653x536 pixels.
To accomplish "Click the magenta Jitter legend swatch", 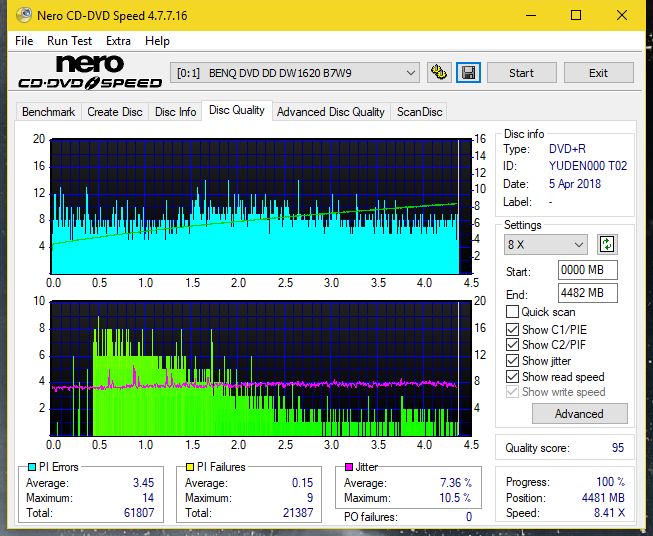I will (x=349, y=467).
